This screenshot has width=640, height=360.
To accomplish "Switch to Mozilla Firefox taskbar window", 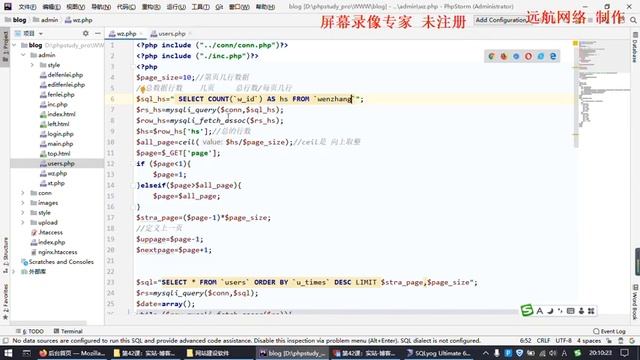I will (x=72, y=353).
